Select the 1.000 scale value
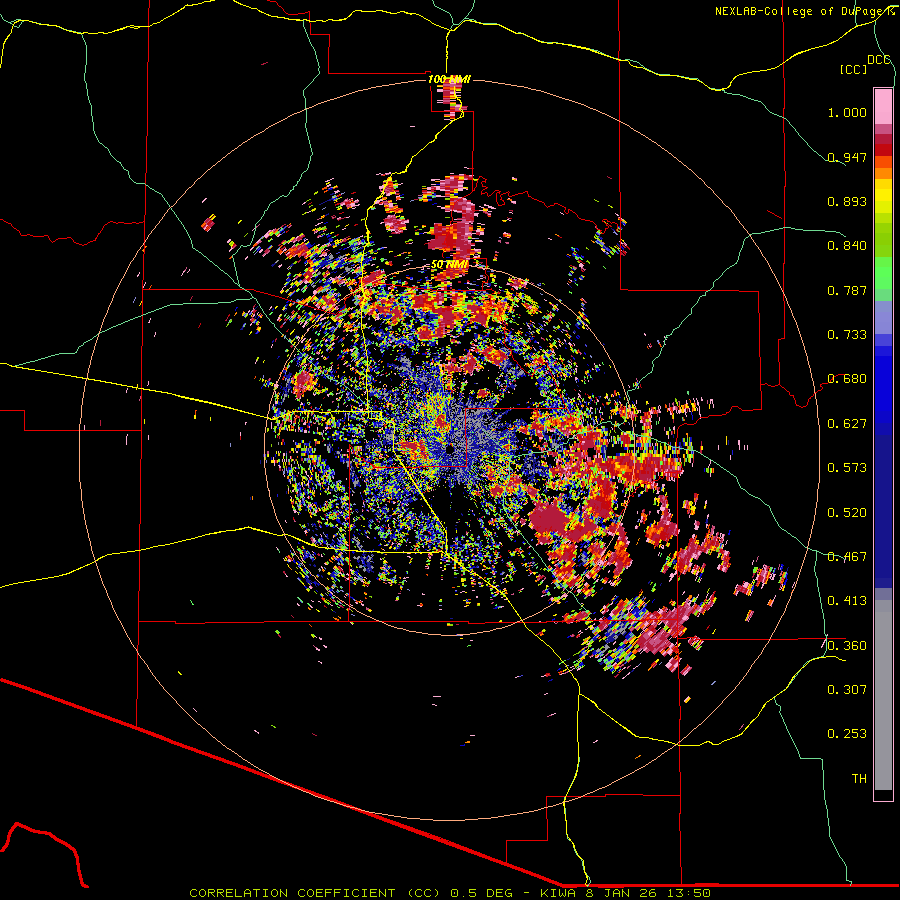 (x=847, y=112)
